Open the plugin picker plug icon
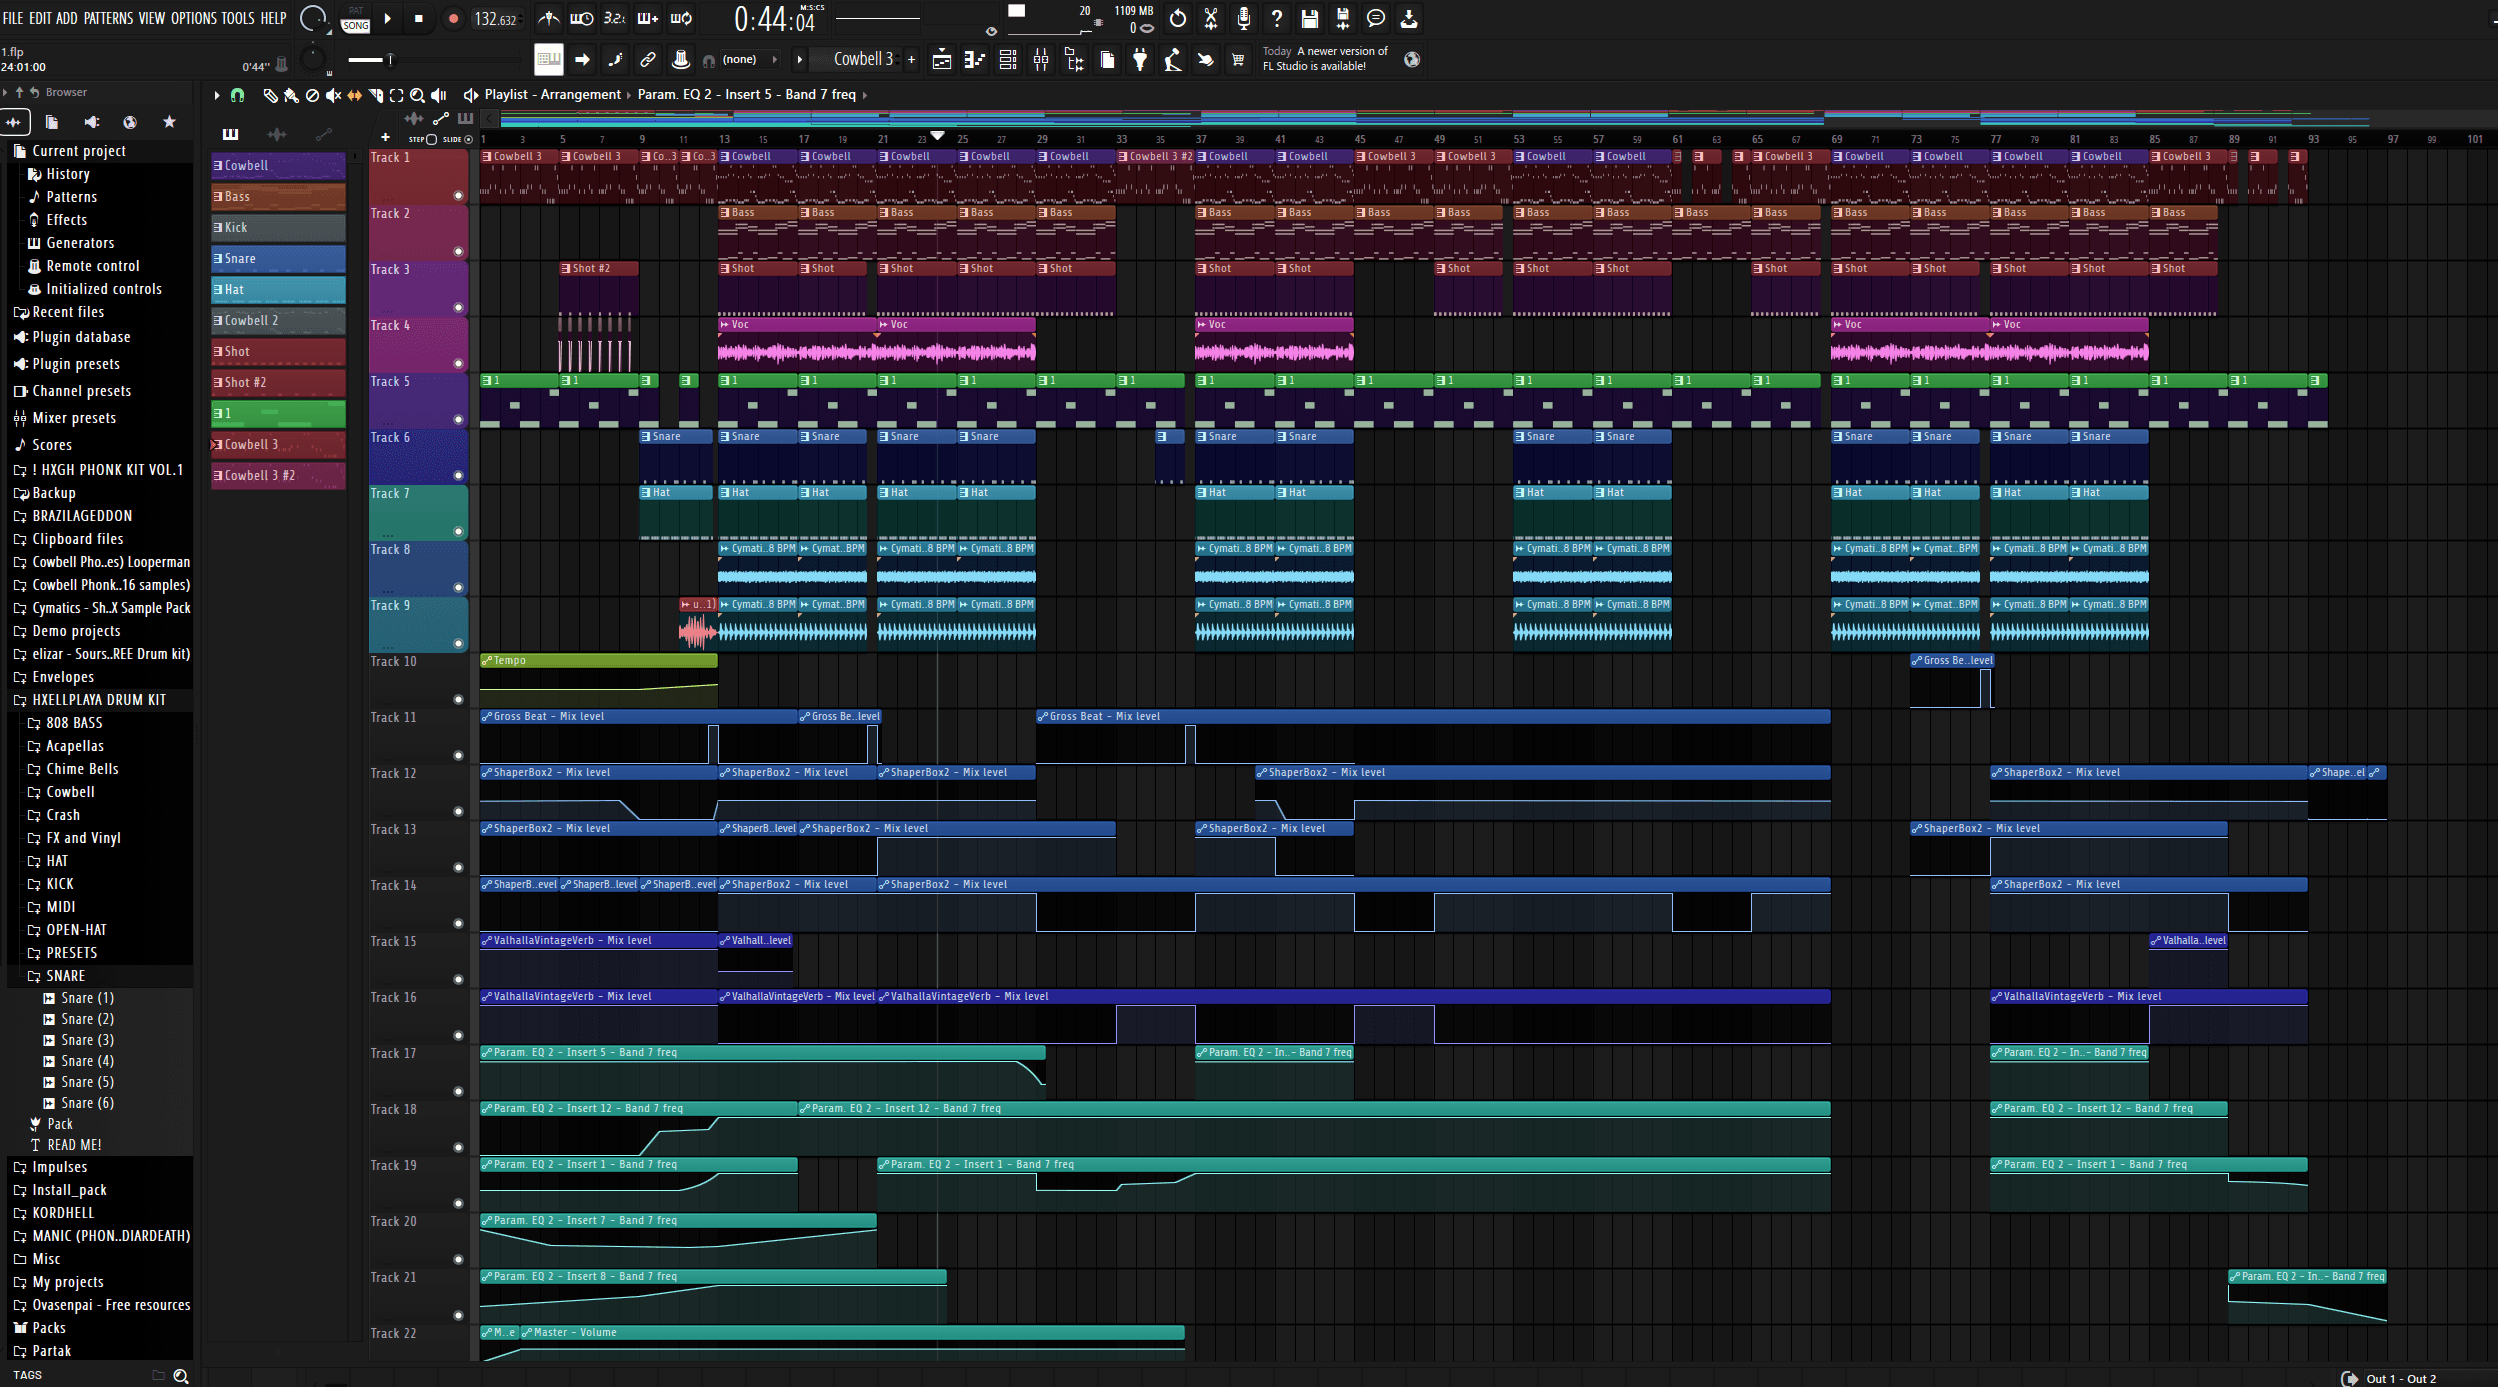Screen dimensions: 2498x1387 pos(1140,60)
